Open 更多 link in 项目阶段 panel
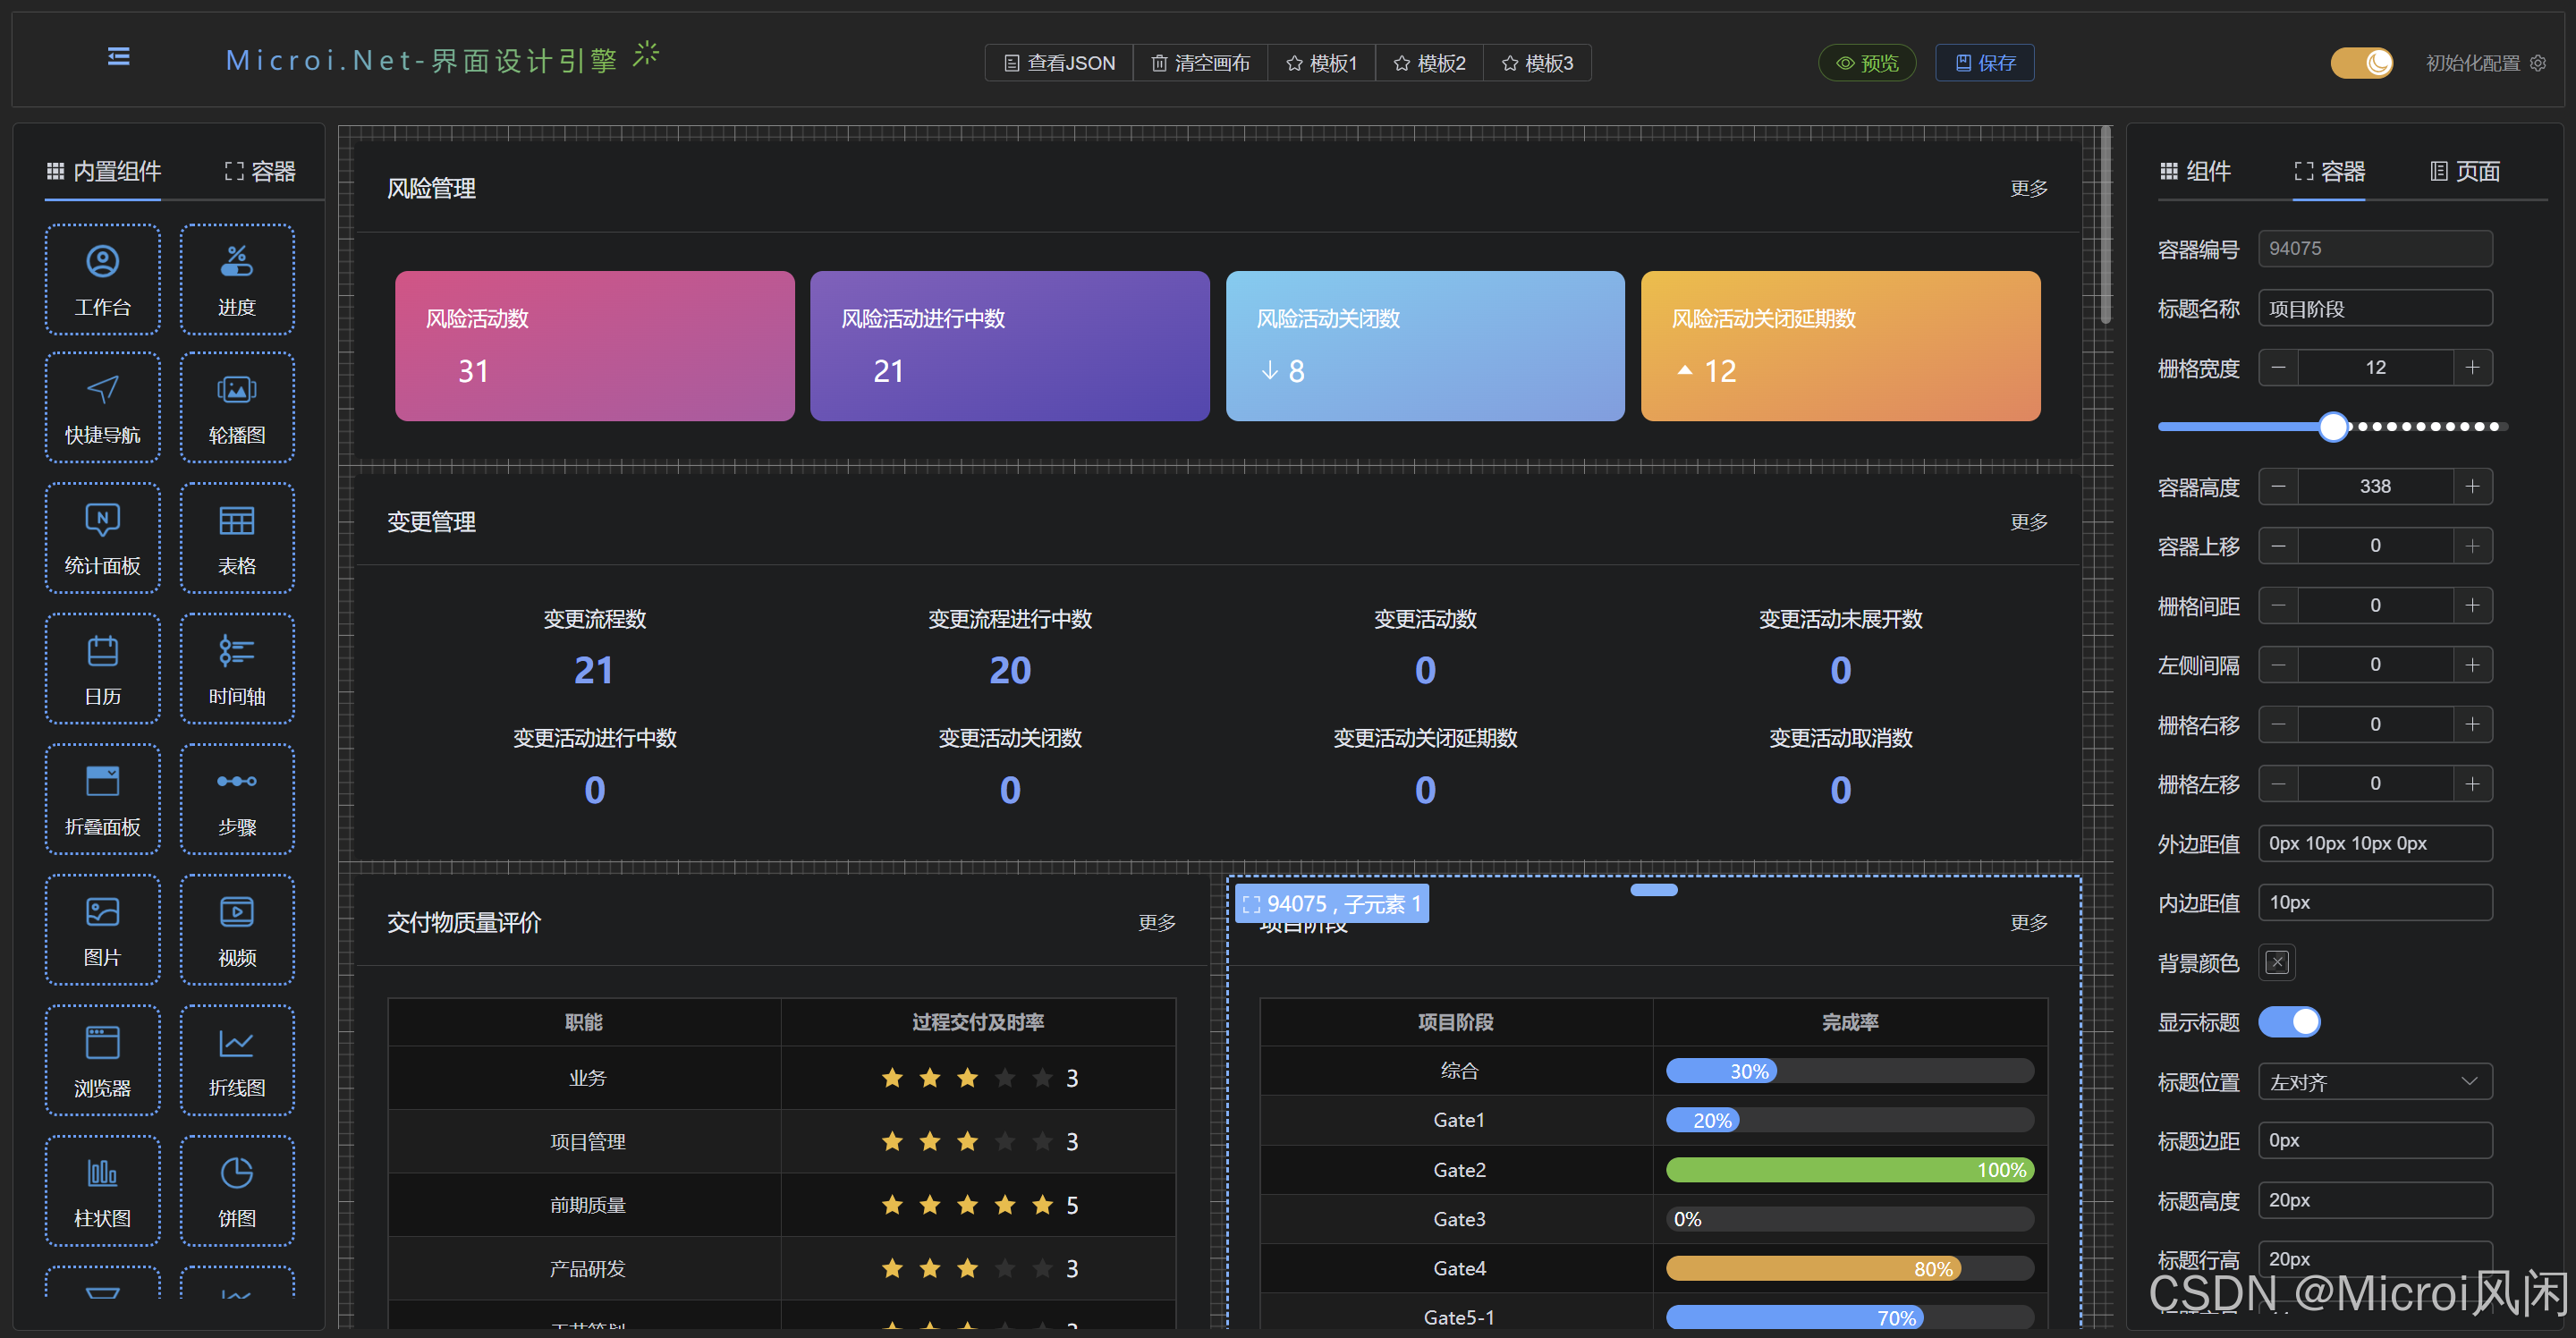2576x1338 pixels. (2029, 922)
